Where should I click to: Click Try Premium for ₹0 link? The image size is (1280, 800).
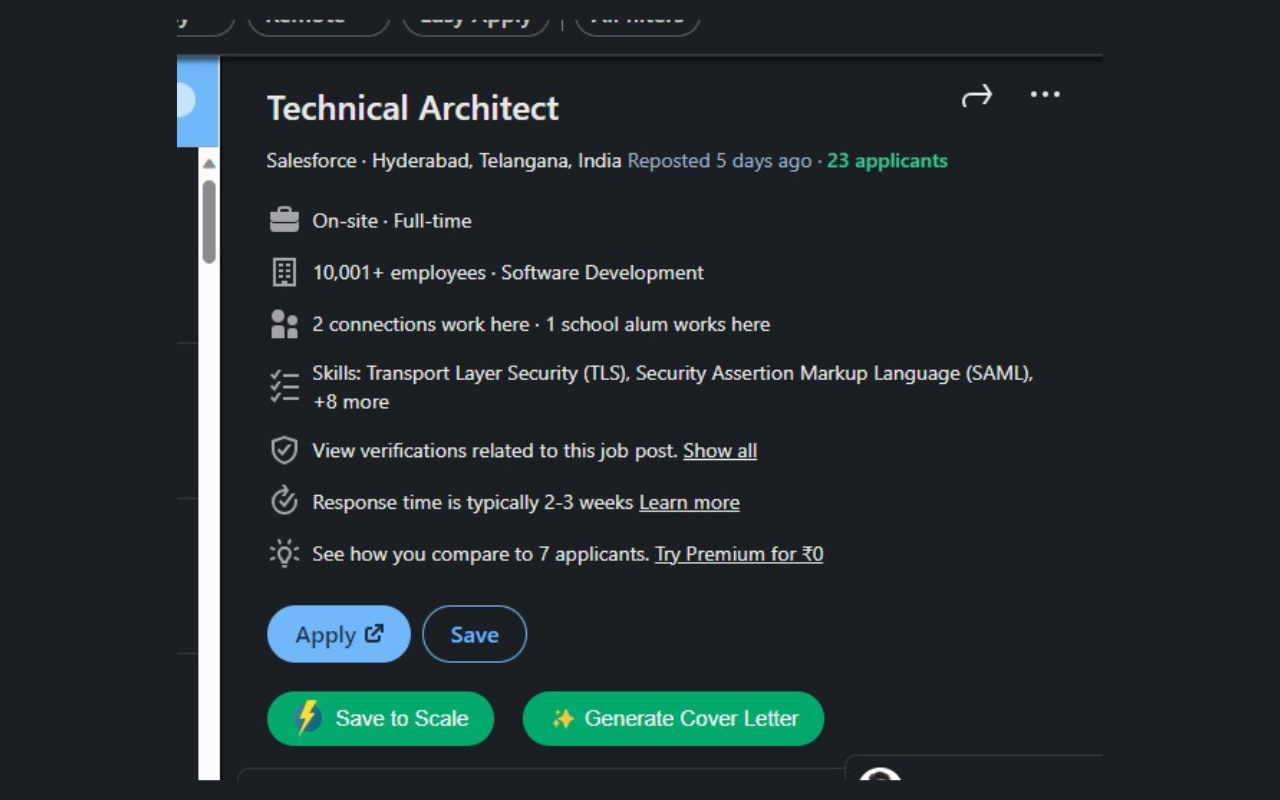point(739,554)
